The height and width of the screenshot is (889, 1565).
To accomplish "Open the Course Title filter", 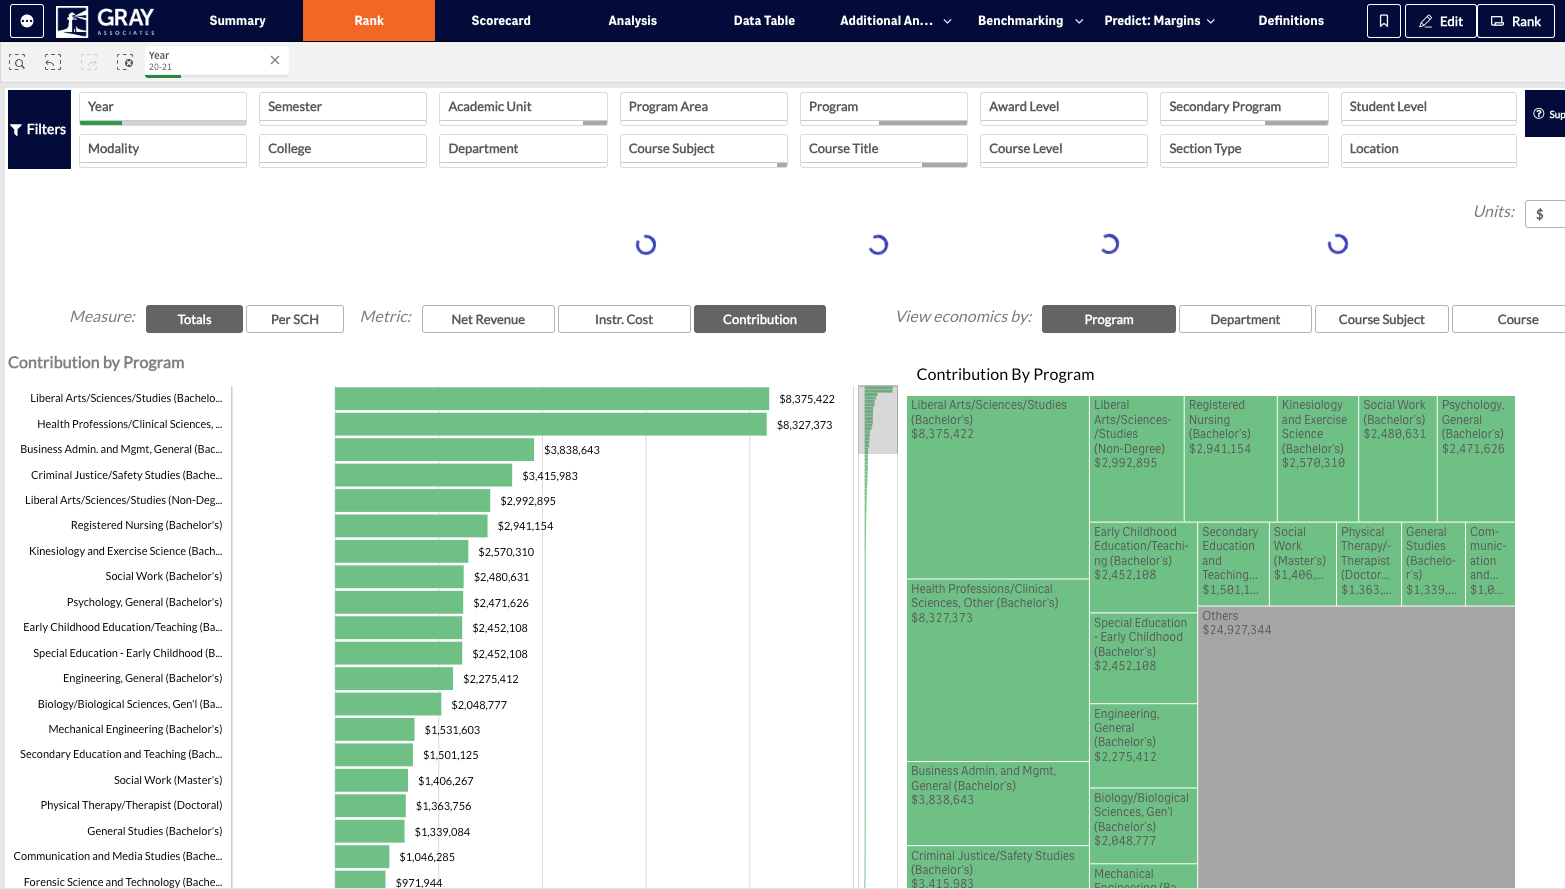I will [x=884, y=150].
